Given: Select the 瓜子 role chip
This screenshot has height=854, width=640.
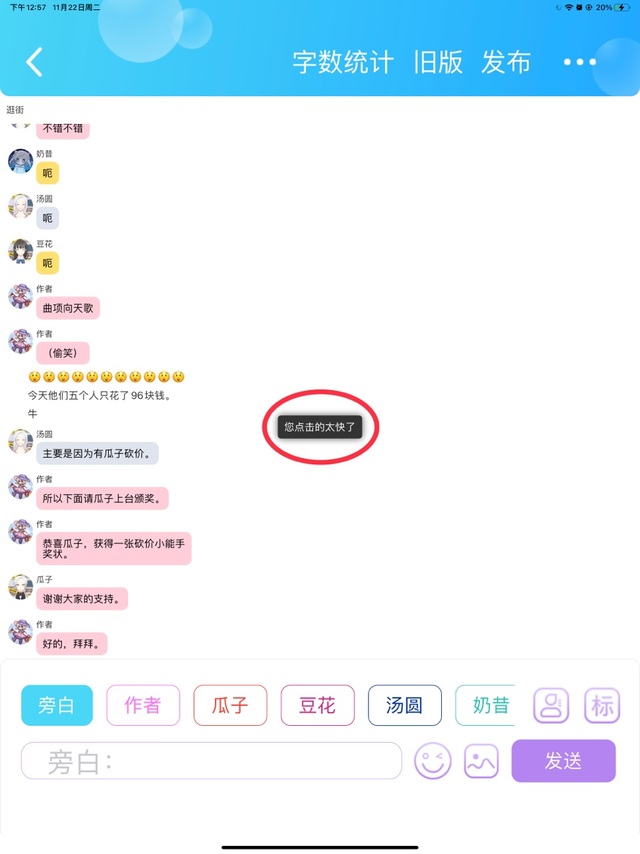Looking at the screenshot, I should click(230, 705).
